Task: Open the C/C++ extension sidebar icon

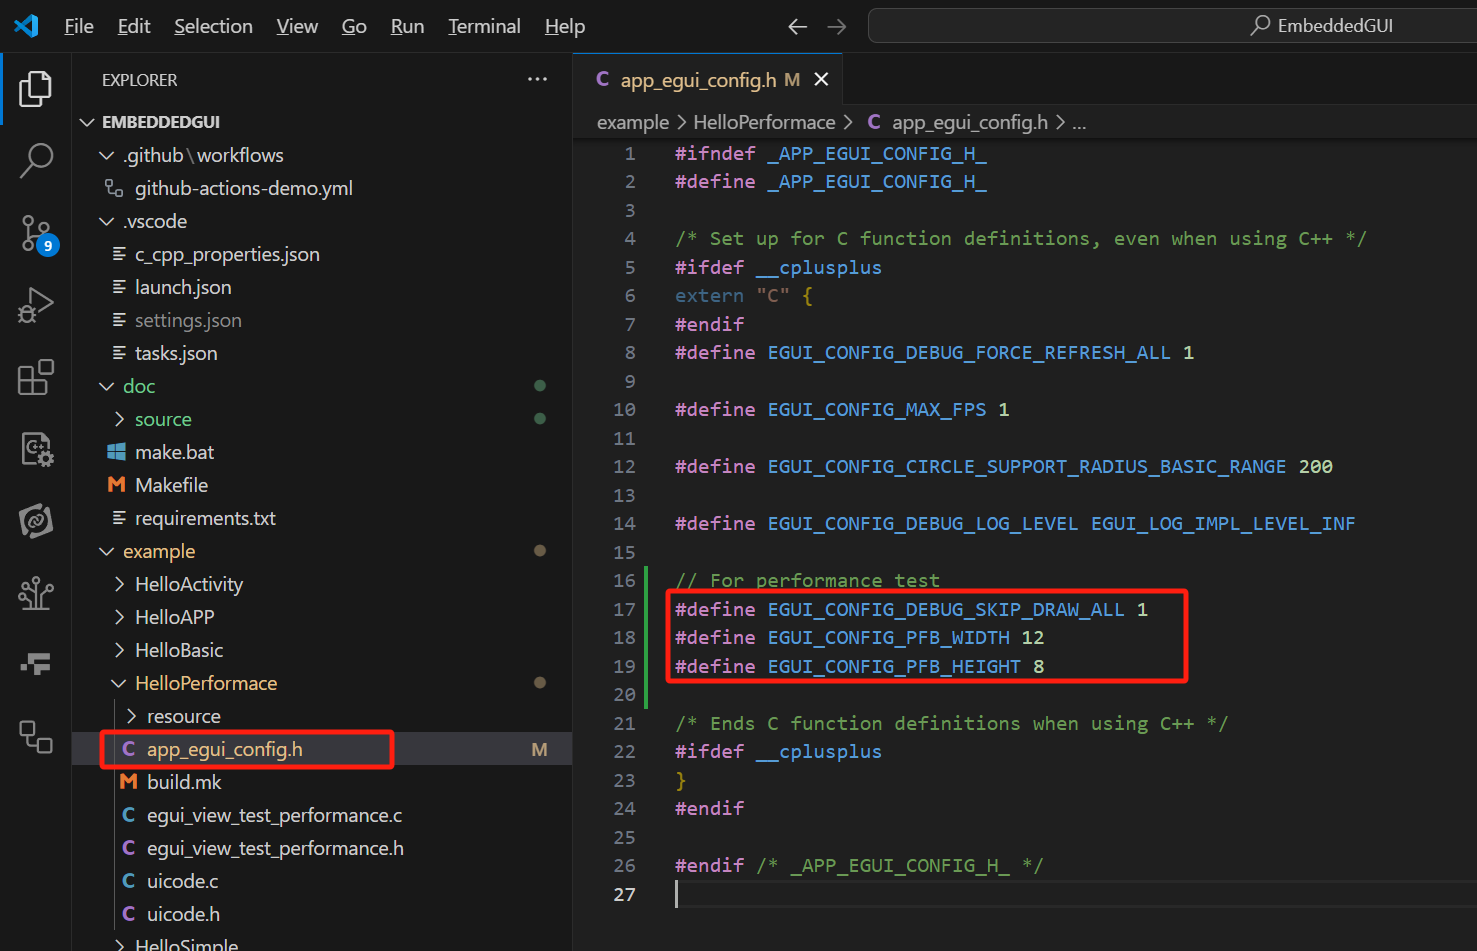Action: click(36, 449)
